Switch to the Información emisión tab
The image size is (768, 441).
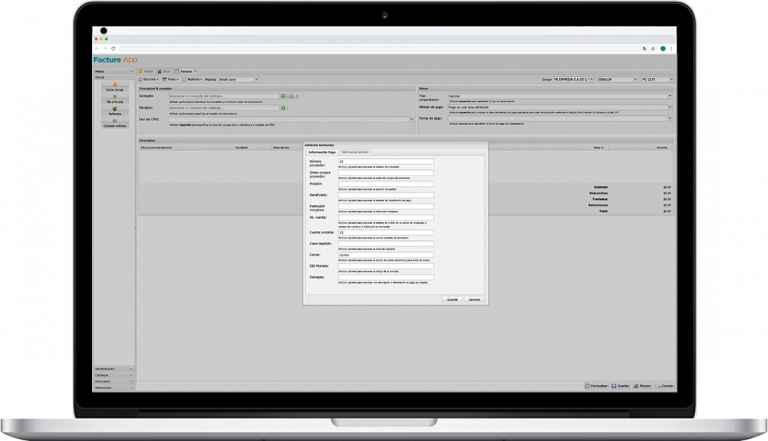pyautogui.click(x=355, y=152)
